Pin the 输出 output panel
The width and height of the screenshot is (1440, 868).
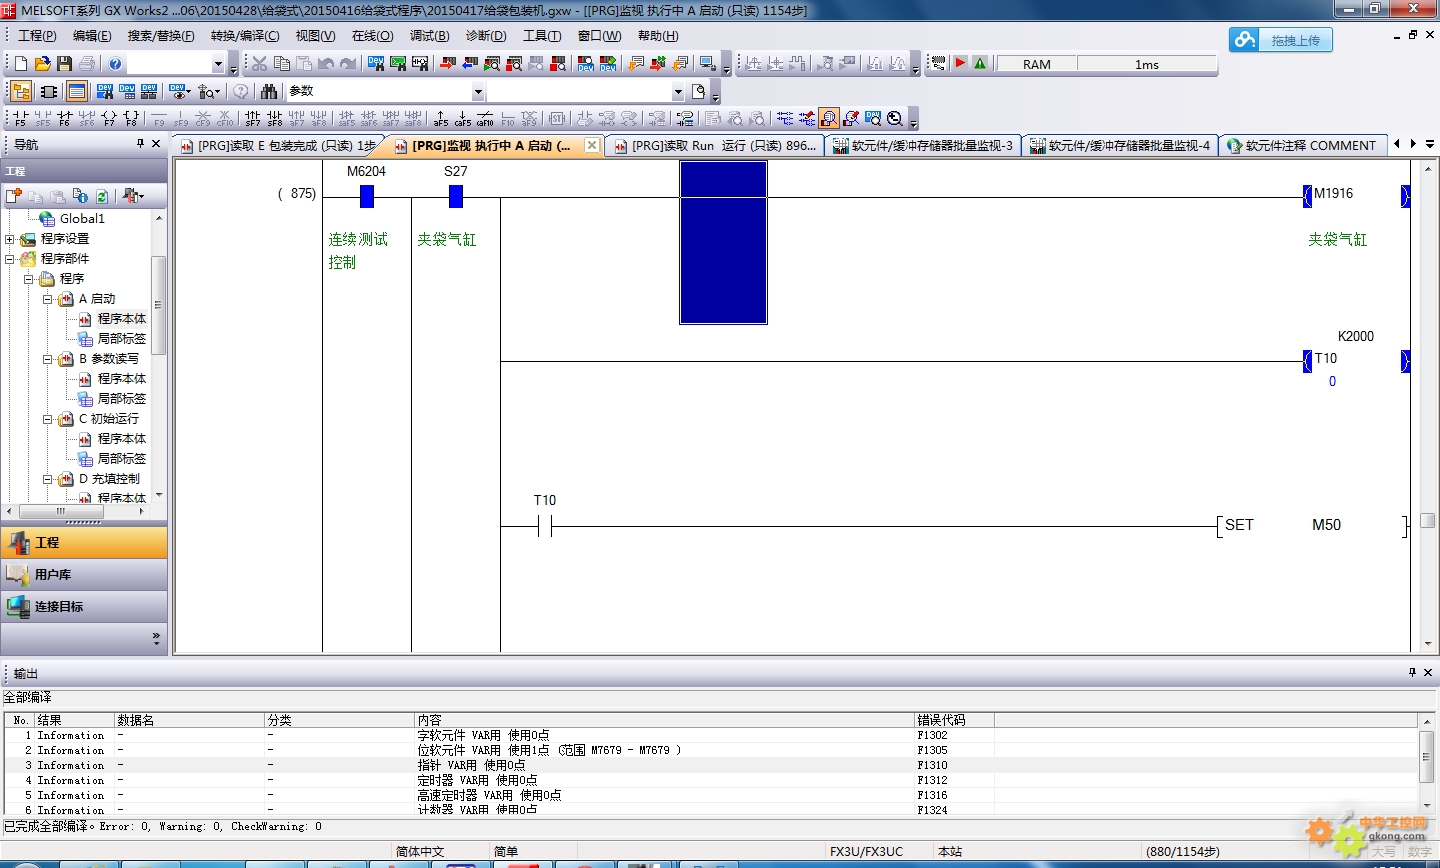[1412, 672]
